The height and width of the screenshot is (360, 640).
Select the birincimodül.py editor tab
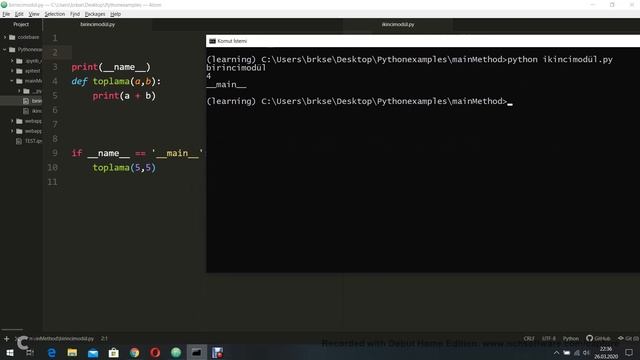pyautogui.click(x=98, y=24)
